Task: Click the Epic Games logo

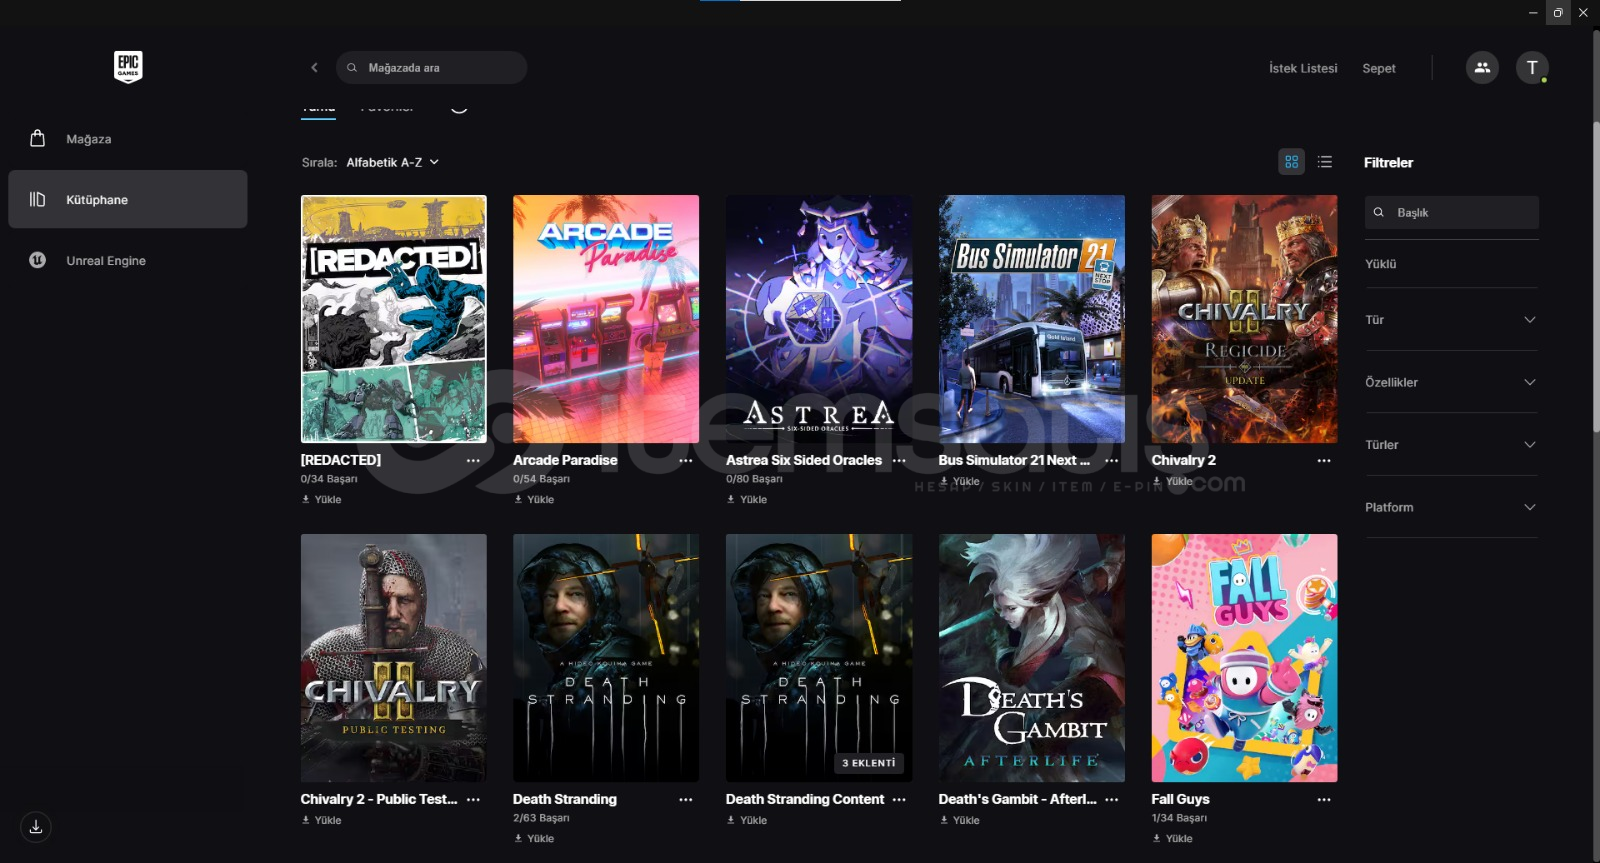Action: 128,67
